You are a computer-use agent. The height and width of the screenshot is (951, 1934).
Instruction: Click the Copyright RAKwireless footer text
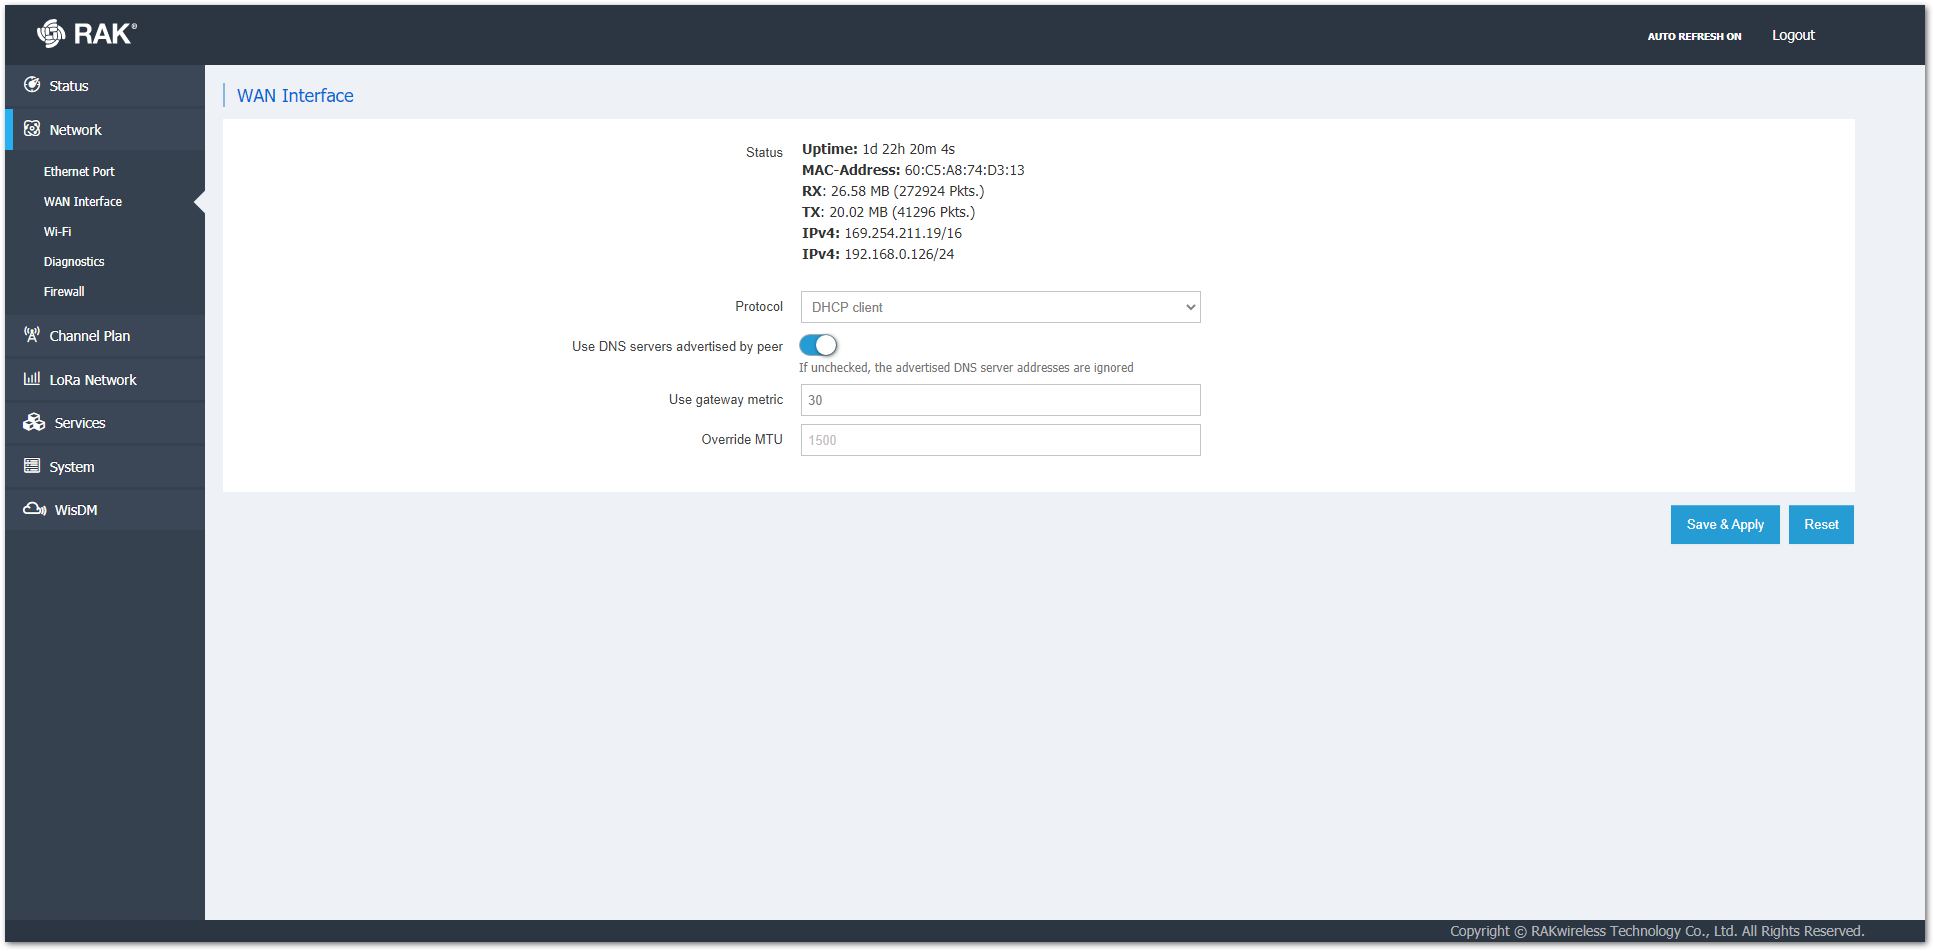1657,931
